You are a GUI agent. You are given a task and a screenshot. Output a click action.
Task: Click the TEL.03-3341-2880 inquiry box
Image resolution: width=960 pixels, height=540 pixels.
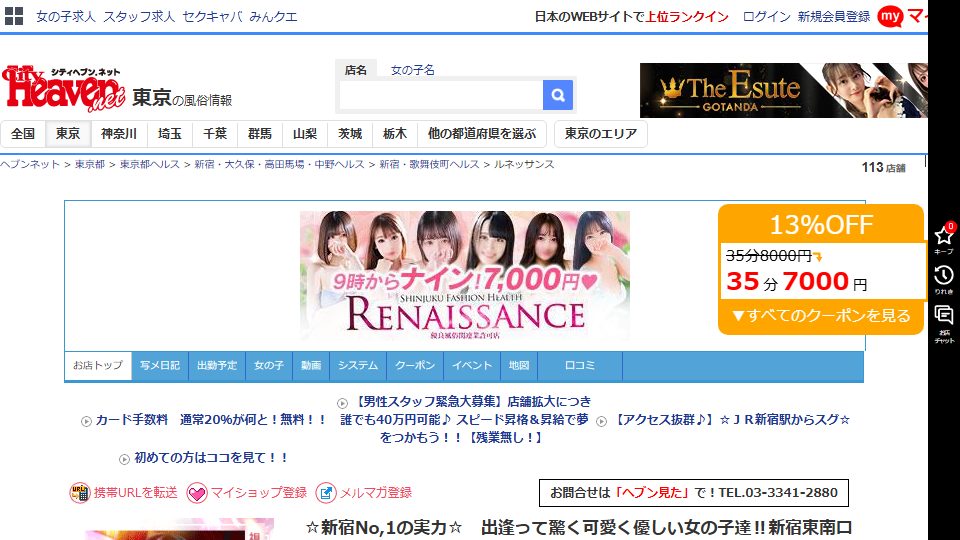click(x=694, y=493)
